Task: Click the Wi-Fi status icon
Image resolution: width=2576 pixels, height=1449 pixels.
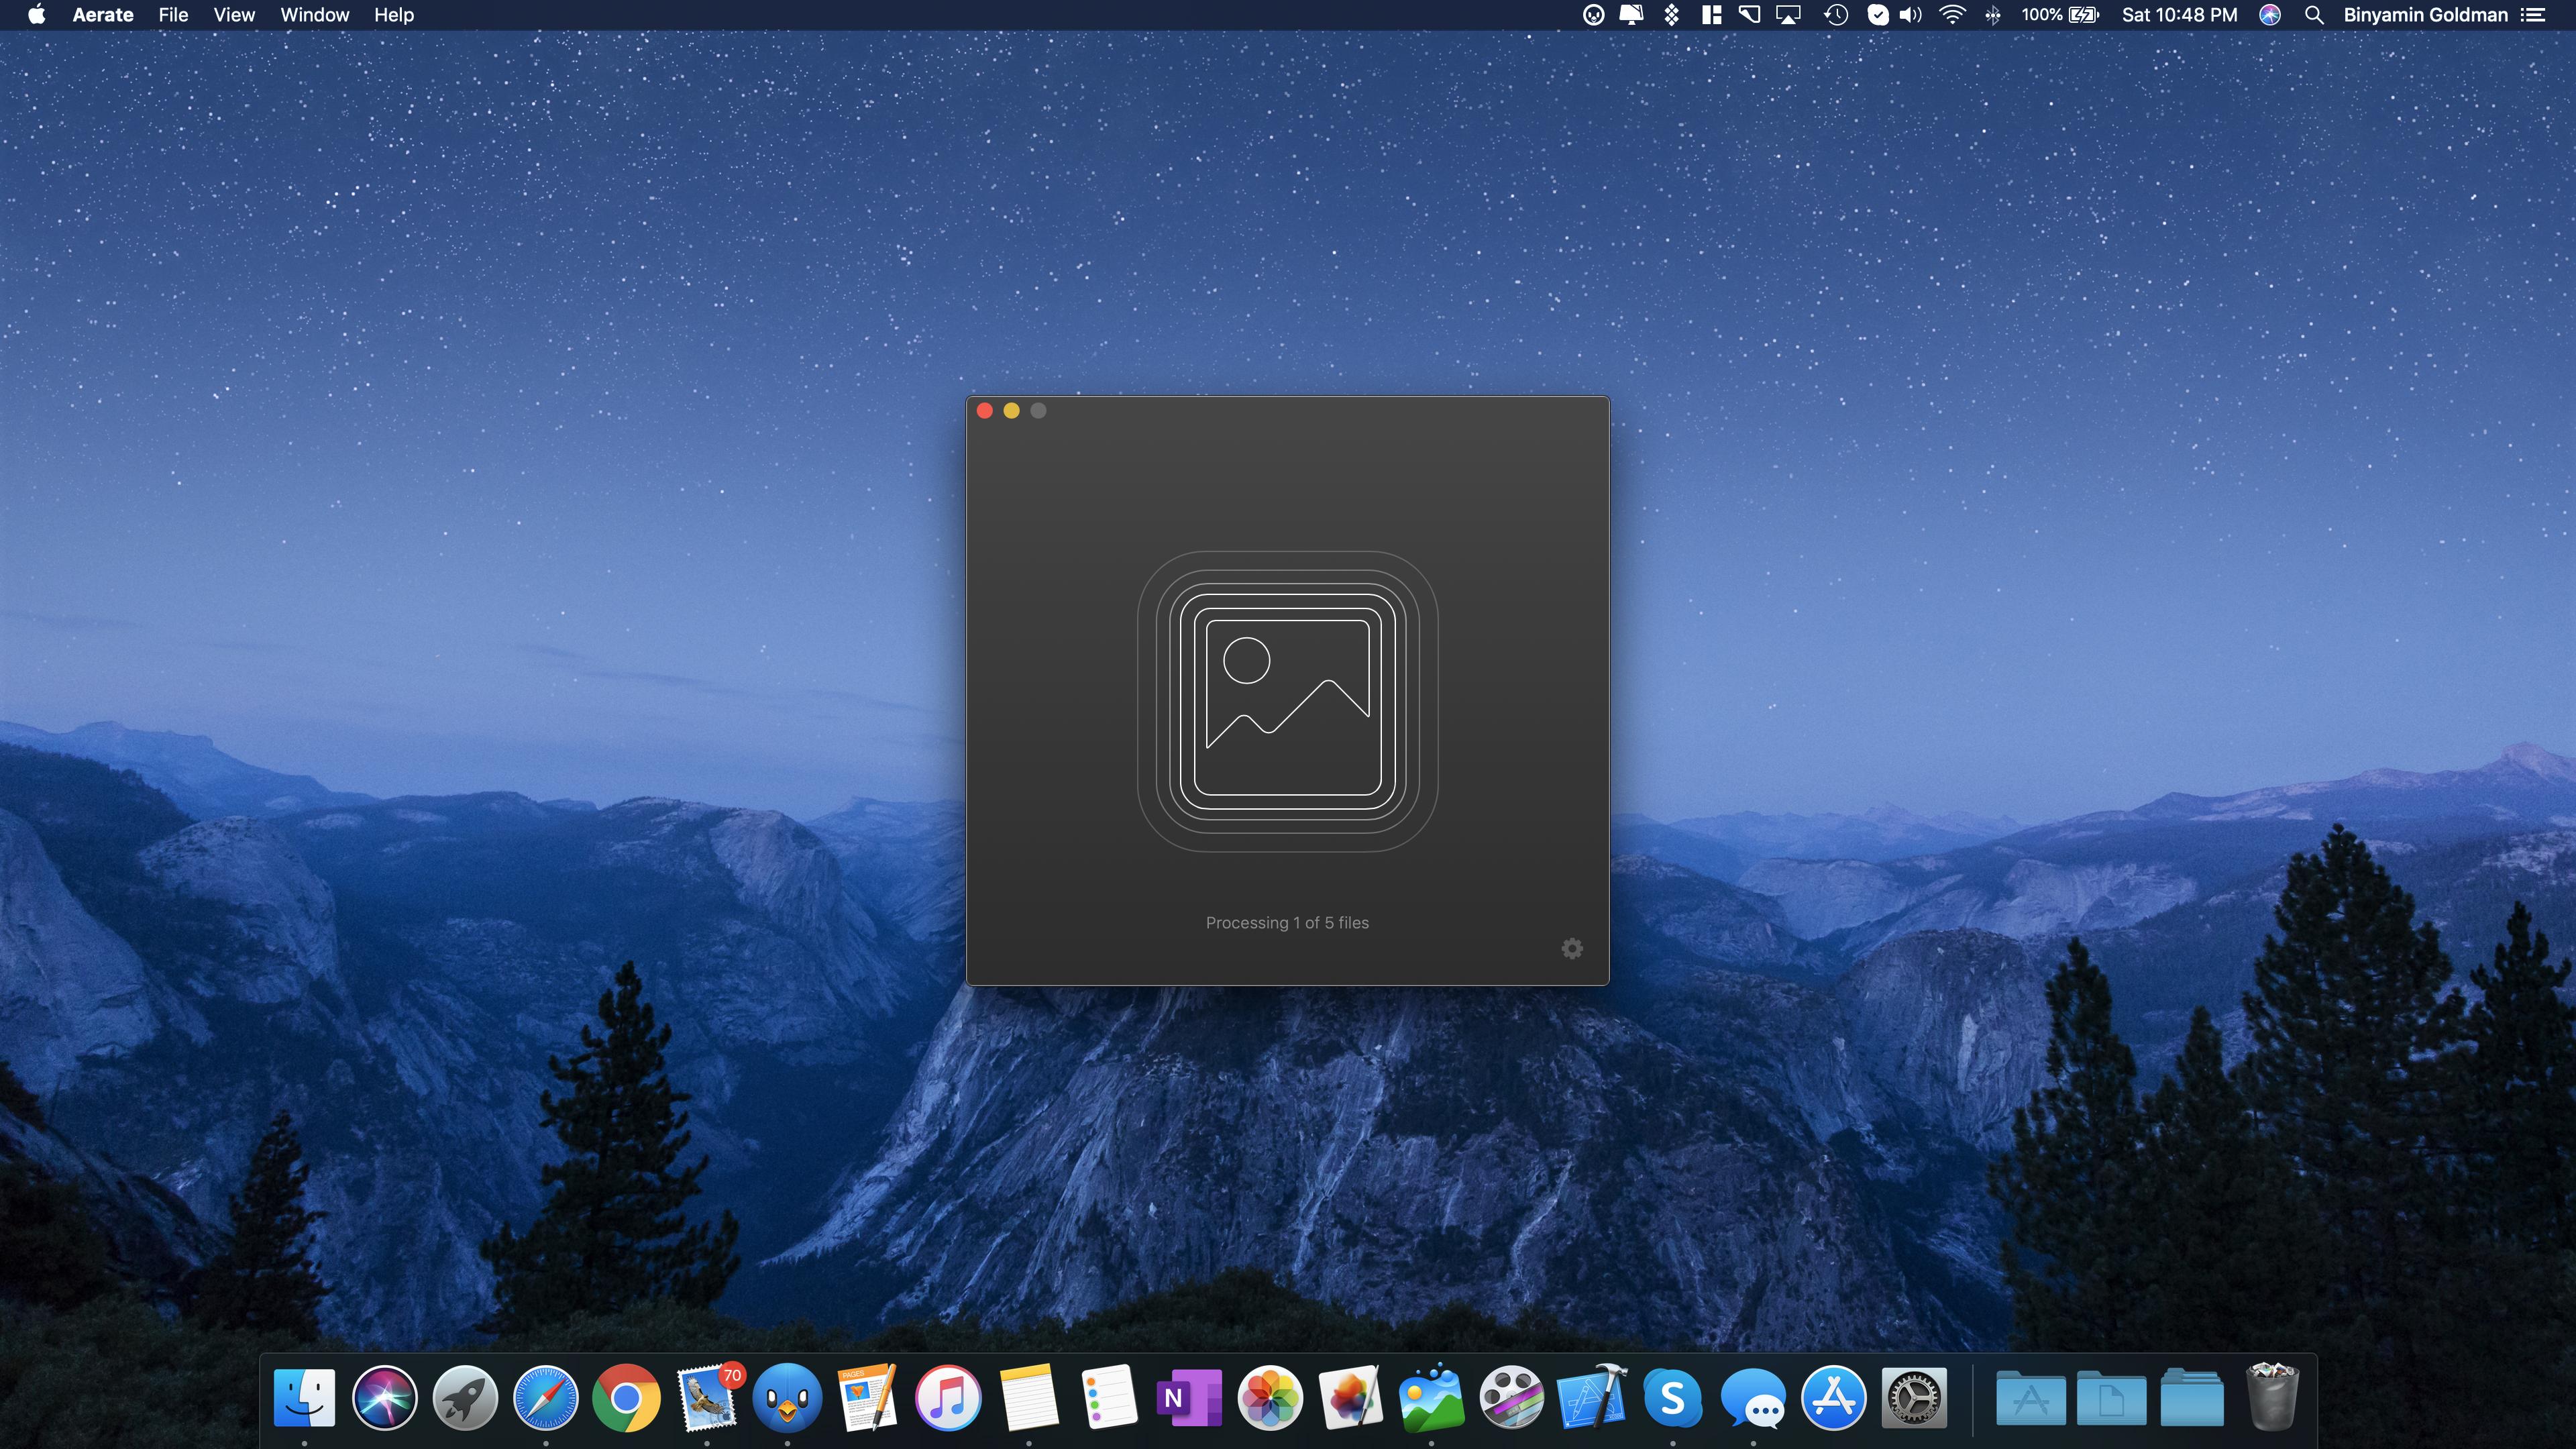Action: pyautogui.click(x=1951, y=15)
